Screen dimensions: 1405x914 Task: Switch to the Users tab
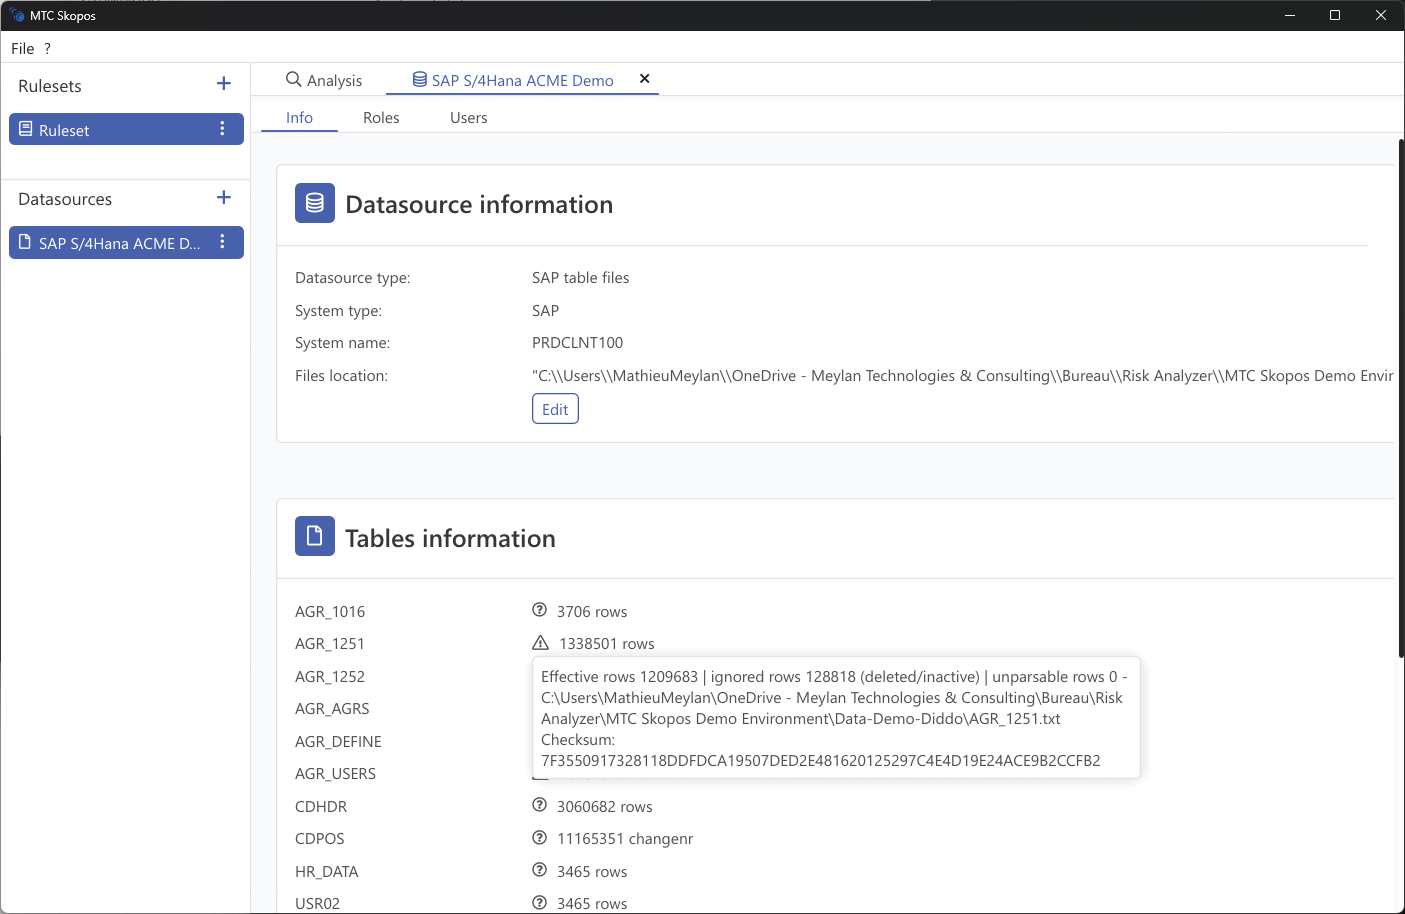(468, 117)
